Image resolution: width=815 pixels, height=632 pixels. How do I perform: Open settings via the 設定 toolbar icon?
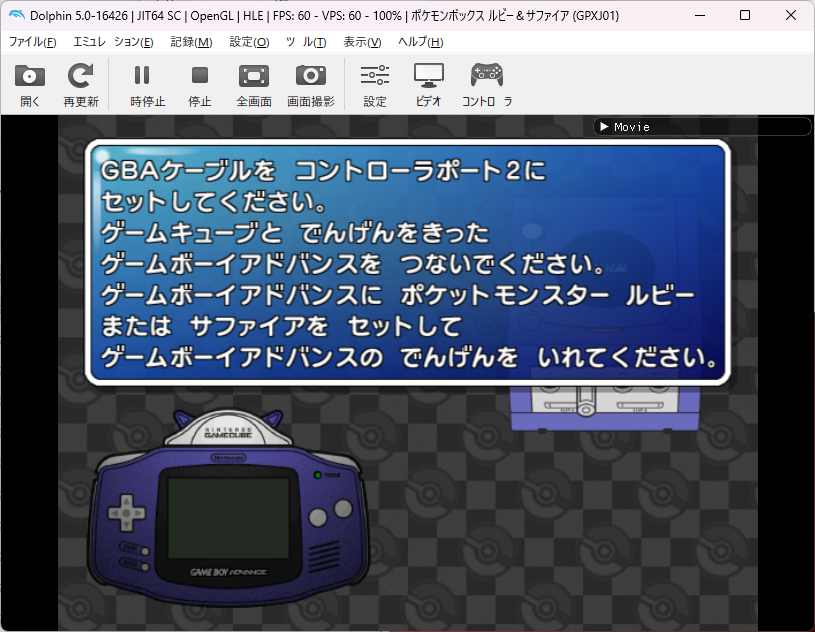click(x=375, y=85)
